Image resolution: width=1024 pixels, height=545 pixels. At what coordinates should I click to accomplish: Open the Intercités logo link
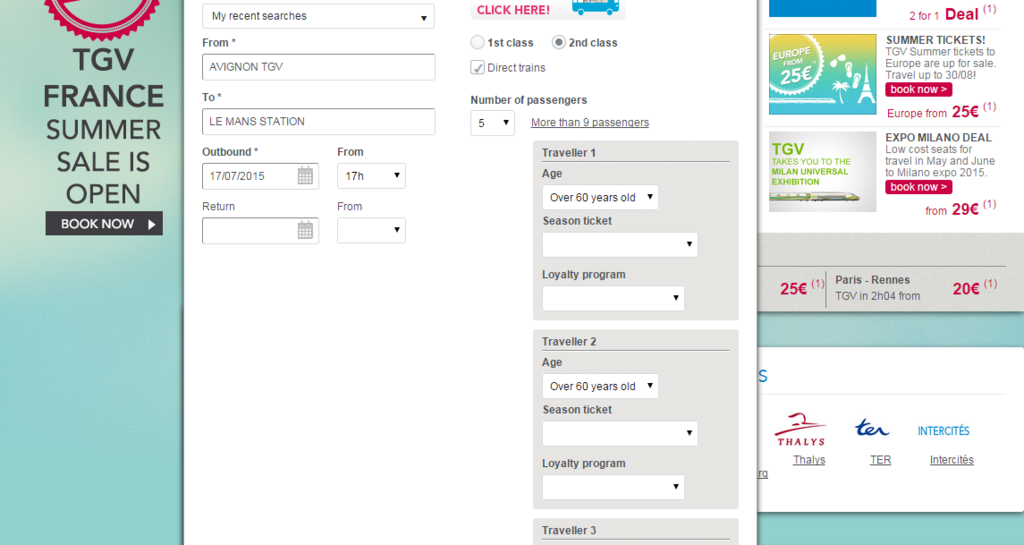tap(943, 431)
